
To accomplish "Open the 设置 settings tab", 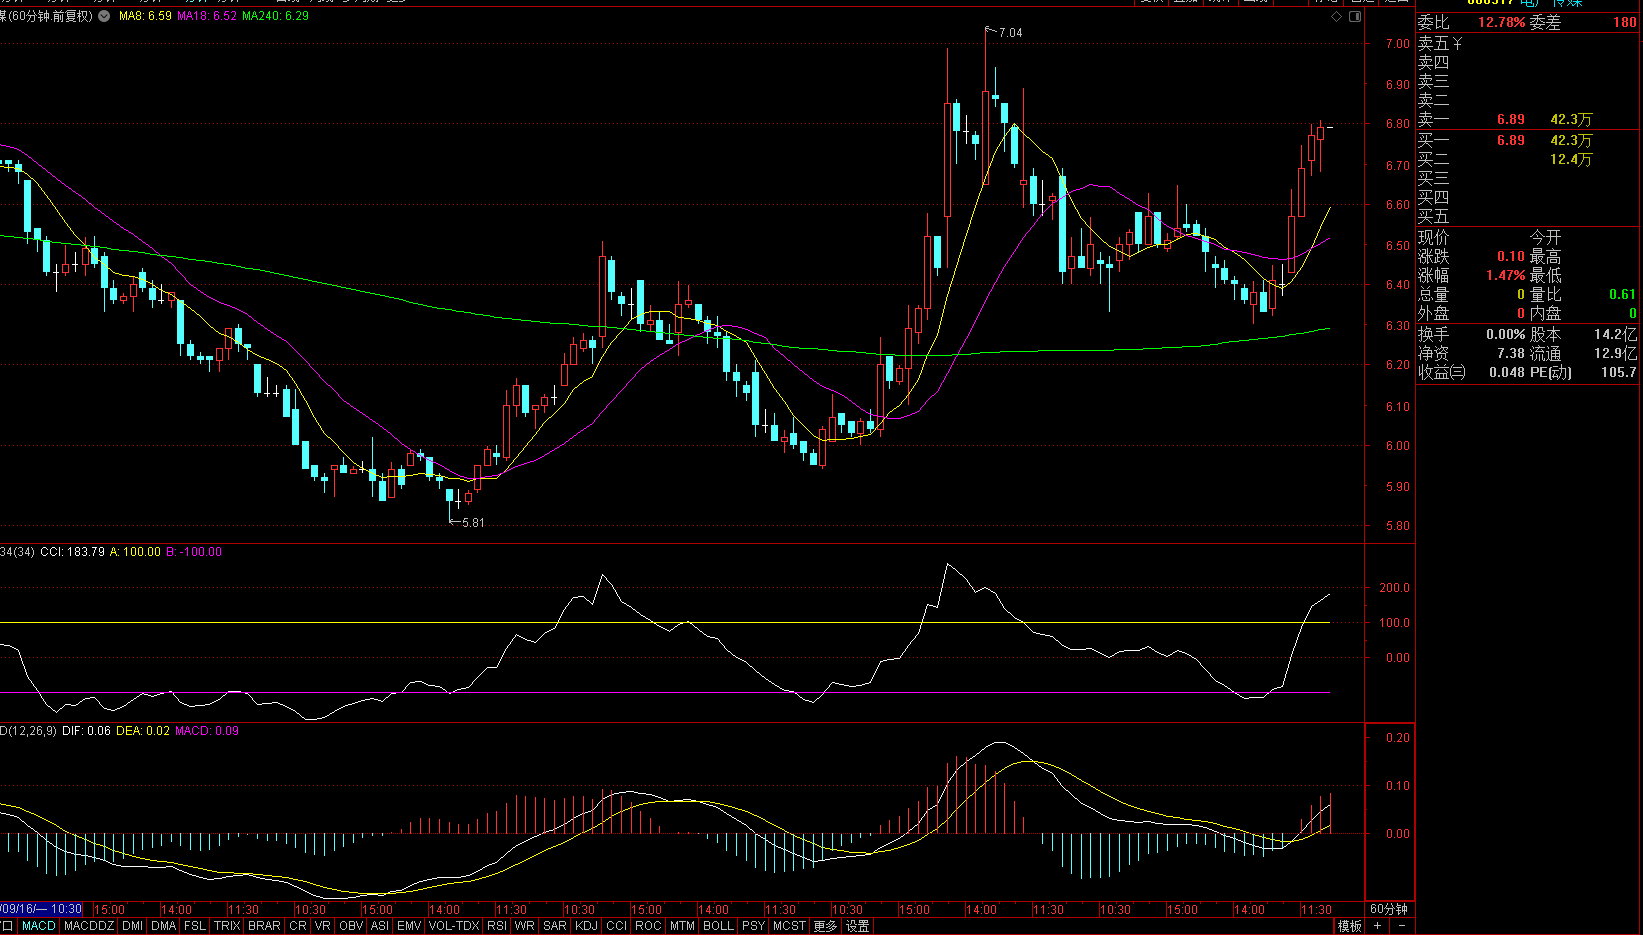I will pyautogui.click(x=857, y=926).
